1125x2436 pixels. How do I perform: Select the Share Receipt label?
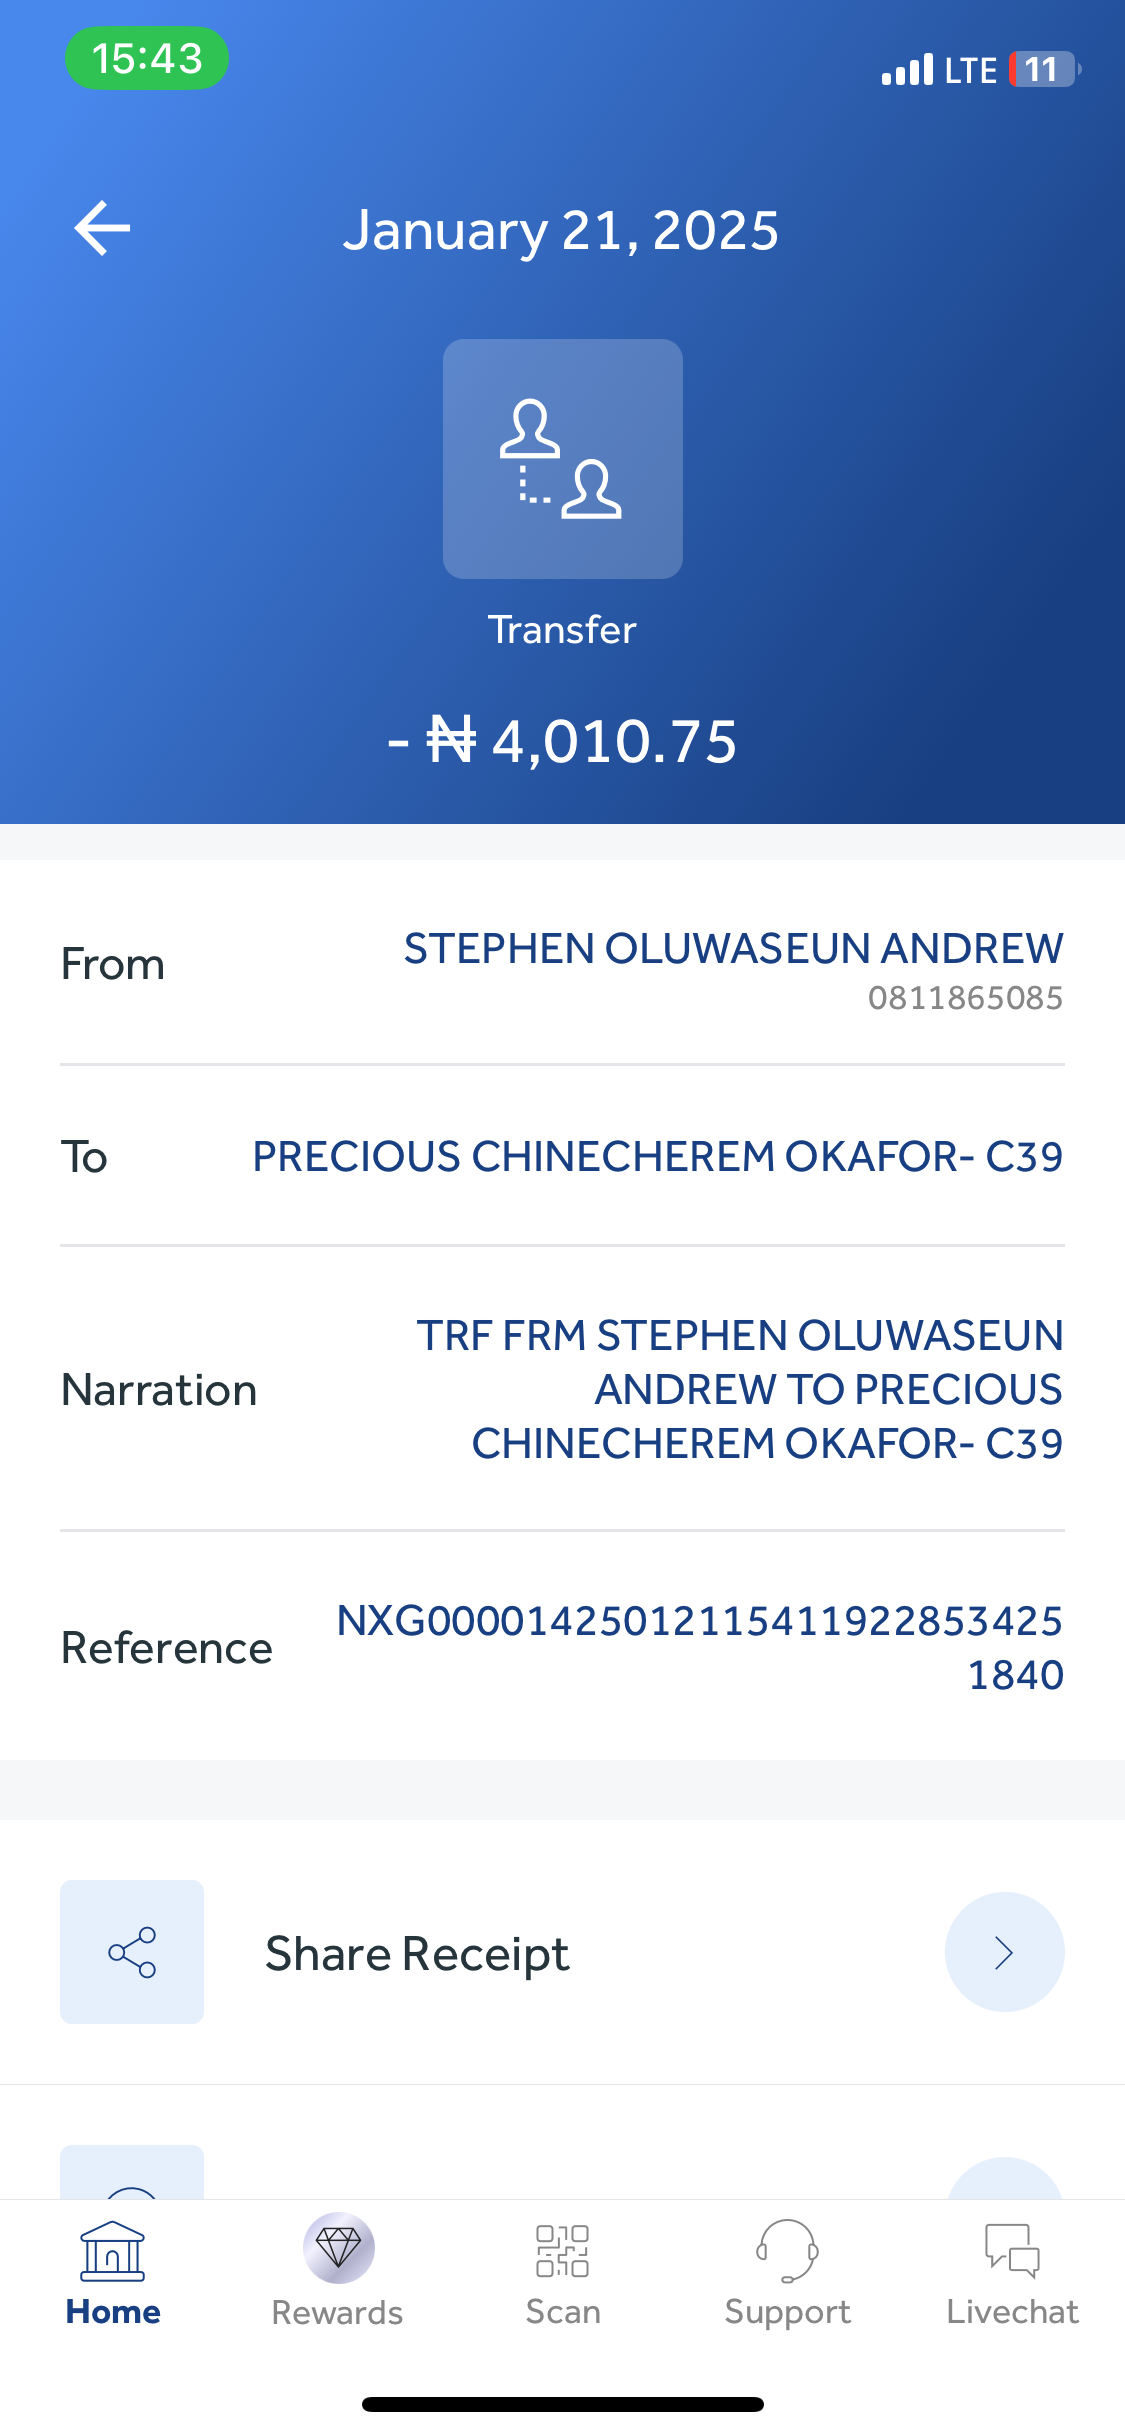[x=417, y=1954]
